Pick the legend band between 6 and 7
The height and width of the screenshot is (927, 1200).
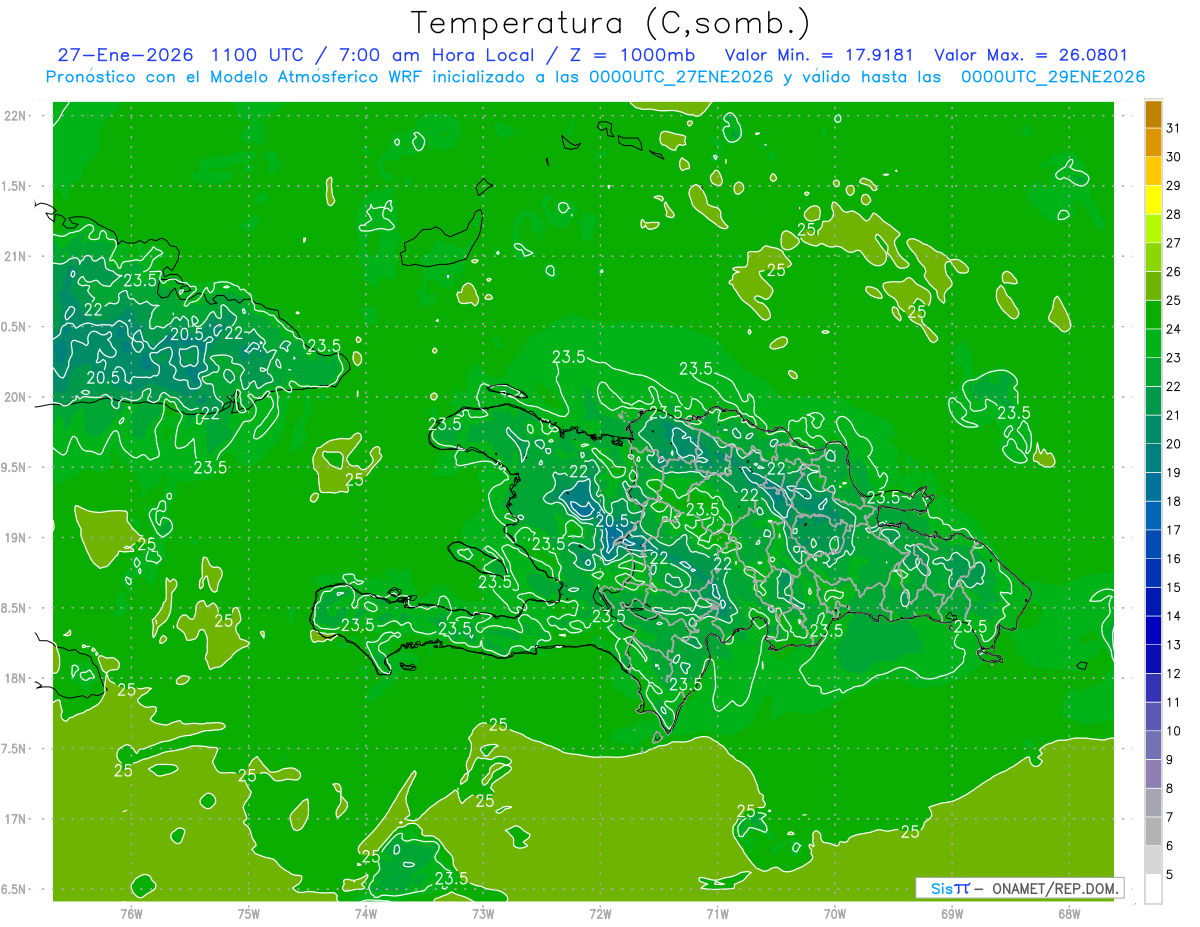pyautogui.click(x=1153, y=831)
